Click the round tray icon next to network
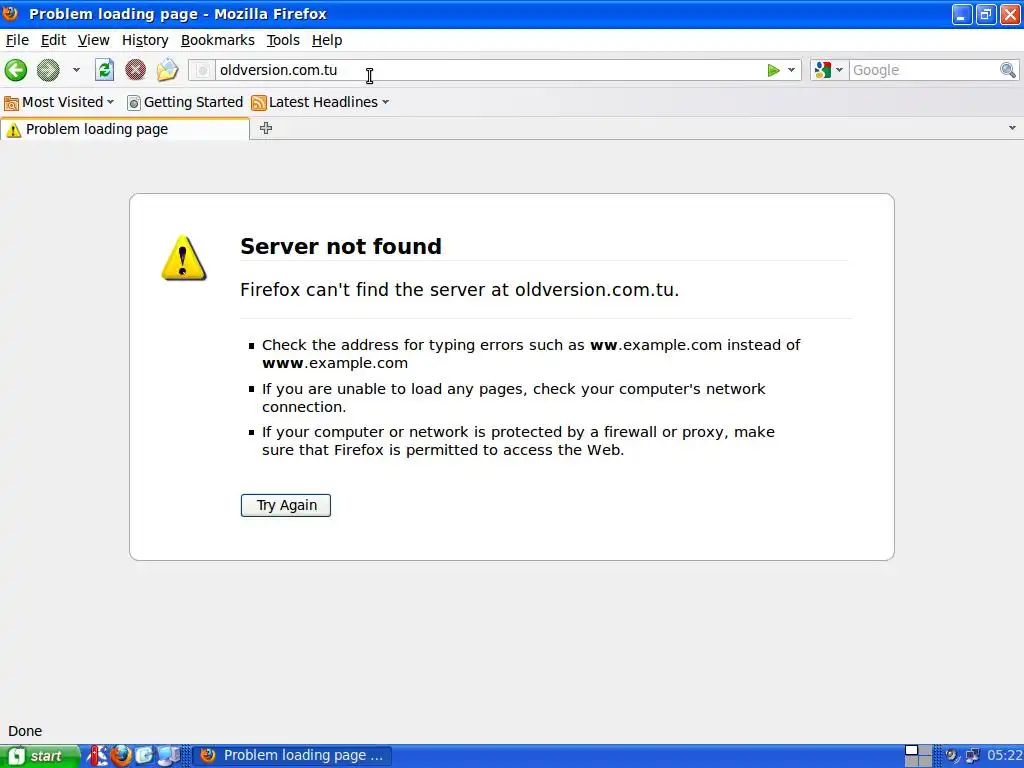Image resolution: width=1024 pixels, height=768 pixels. [952, 756]
